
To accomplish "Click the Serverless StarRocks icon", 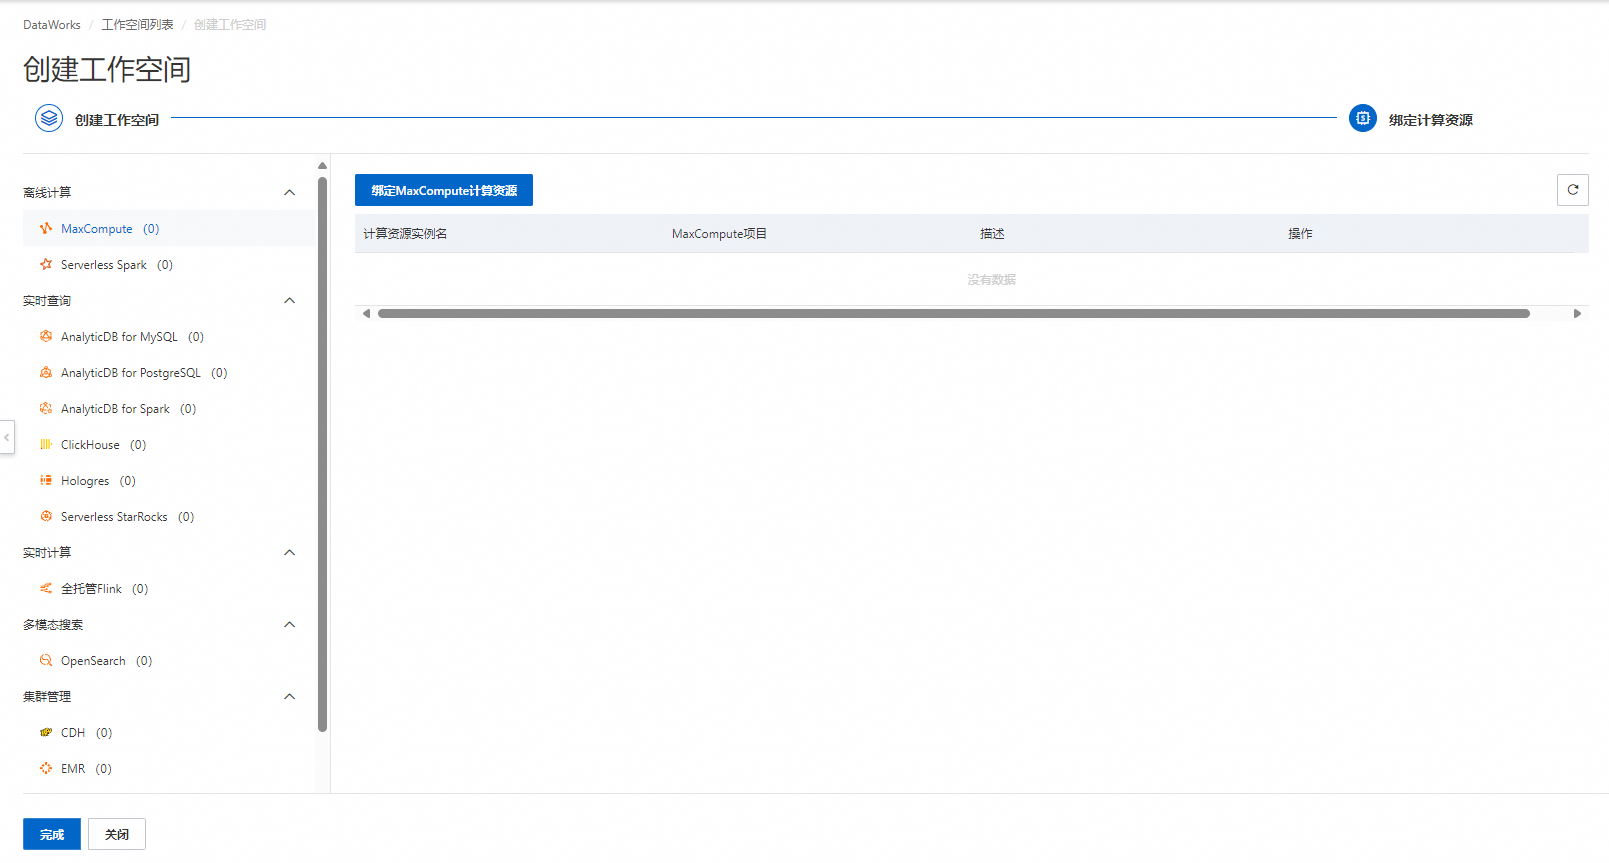I will [x=46, y=517].
